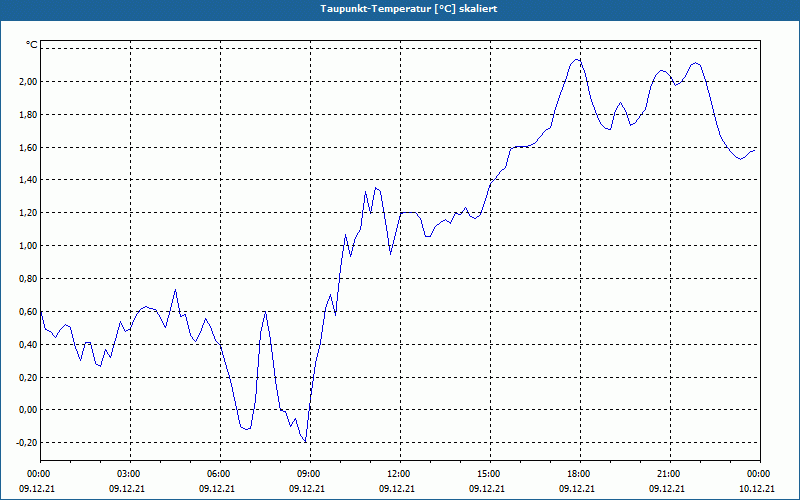
Task: Click the 0,00 y-axis label
Action: tap(28, 410)
